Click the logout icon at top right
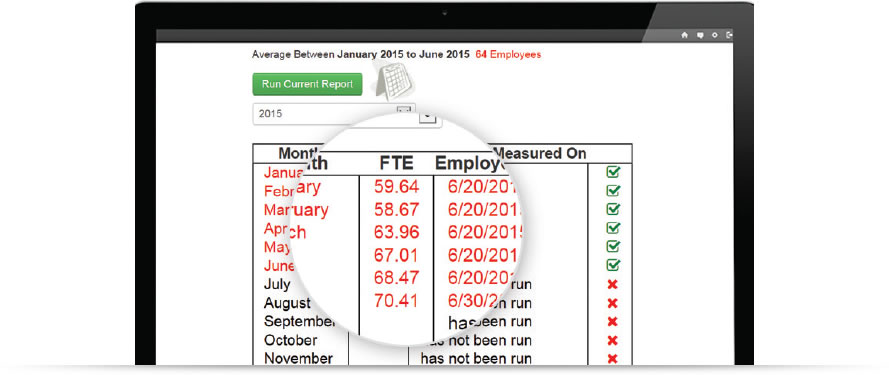Image resolution: width=889 pixels, height=375 pixels. point(730,35)
